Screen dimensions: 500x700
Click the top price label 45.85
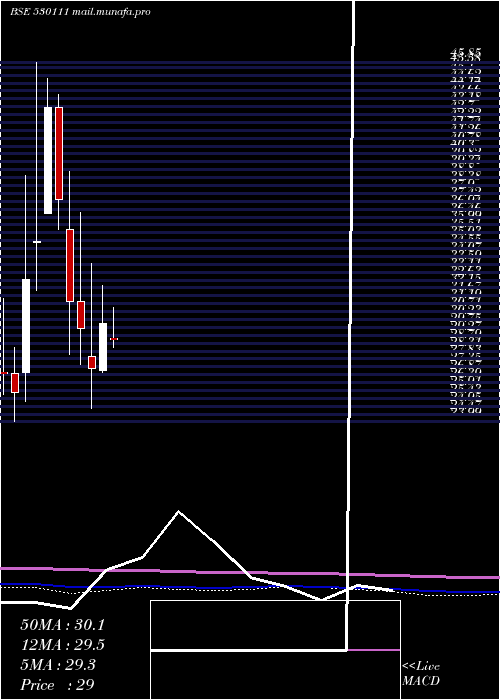(x=465, y=53)
